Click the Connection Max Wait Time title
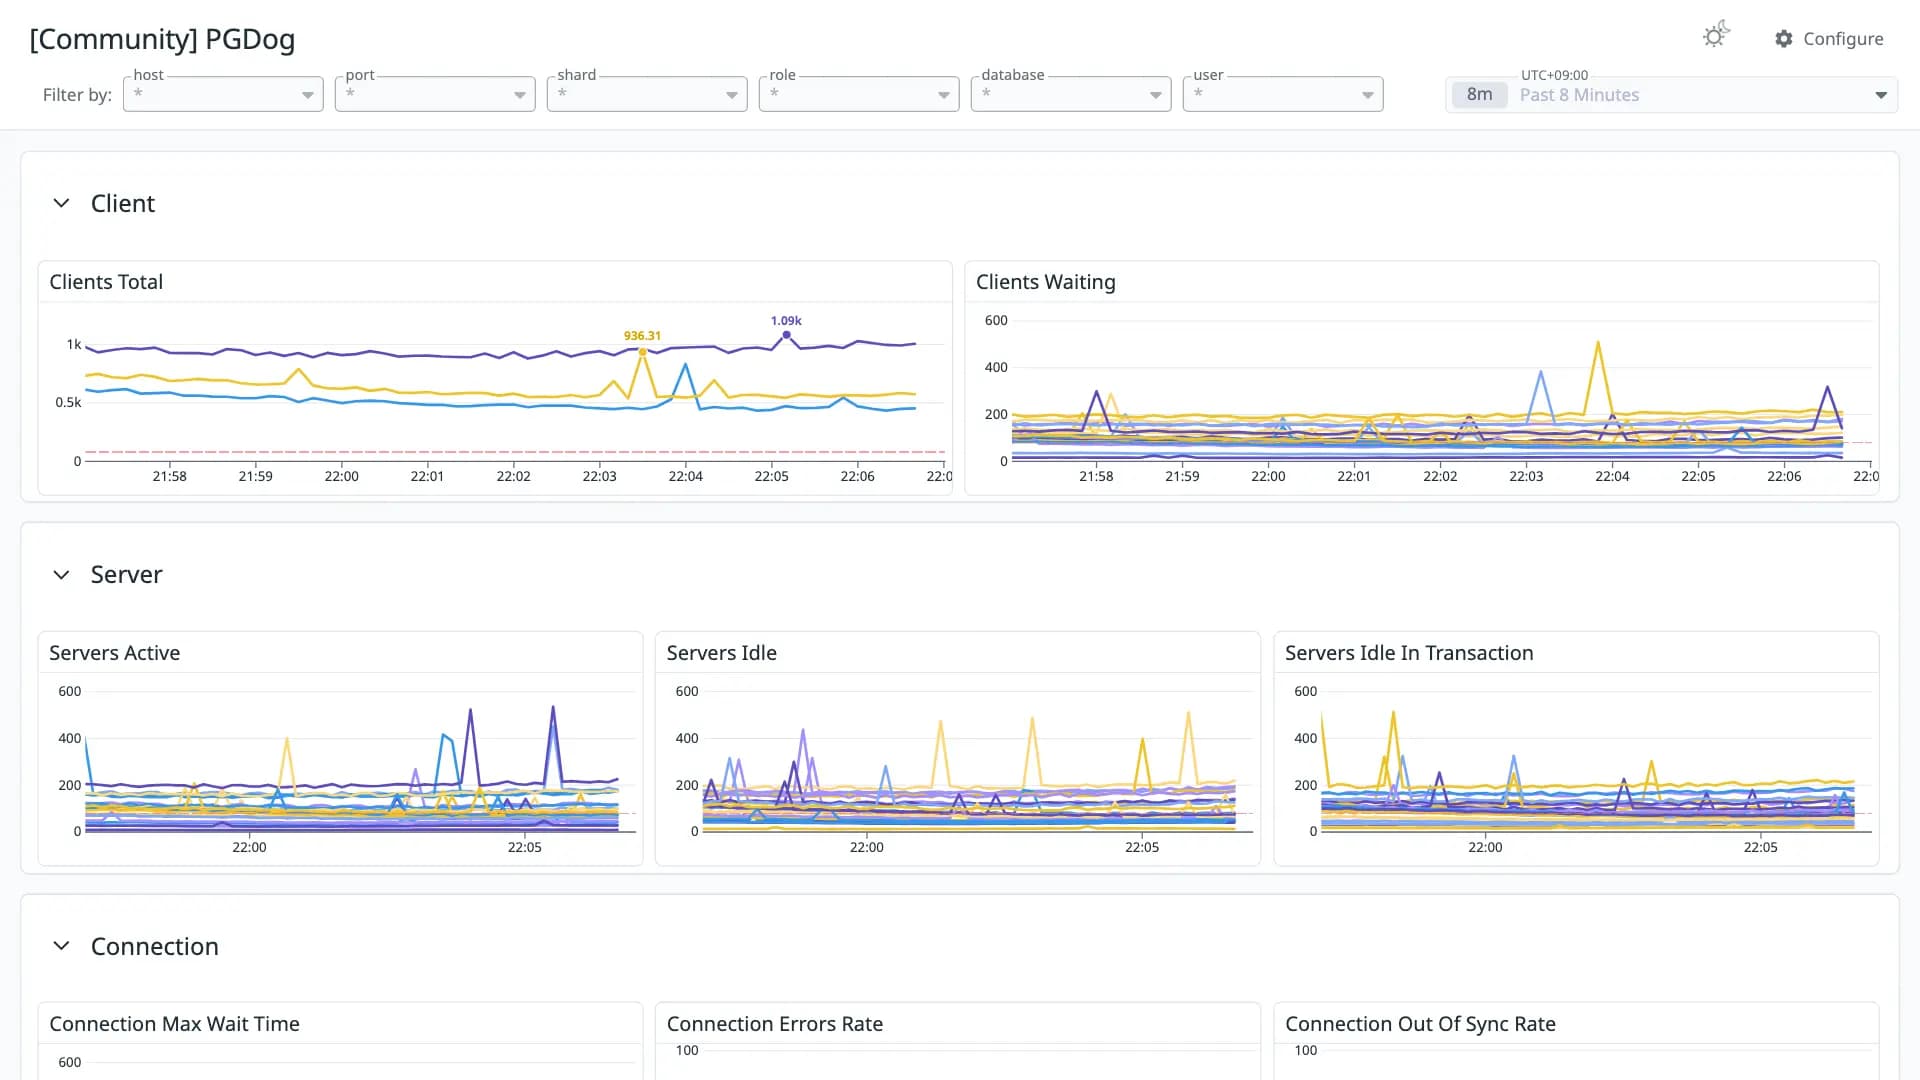Screen dimensions: 1920x1080 pyautogui.click(x=174, y=1024)
